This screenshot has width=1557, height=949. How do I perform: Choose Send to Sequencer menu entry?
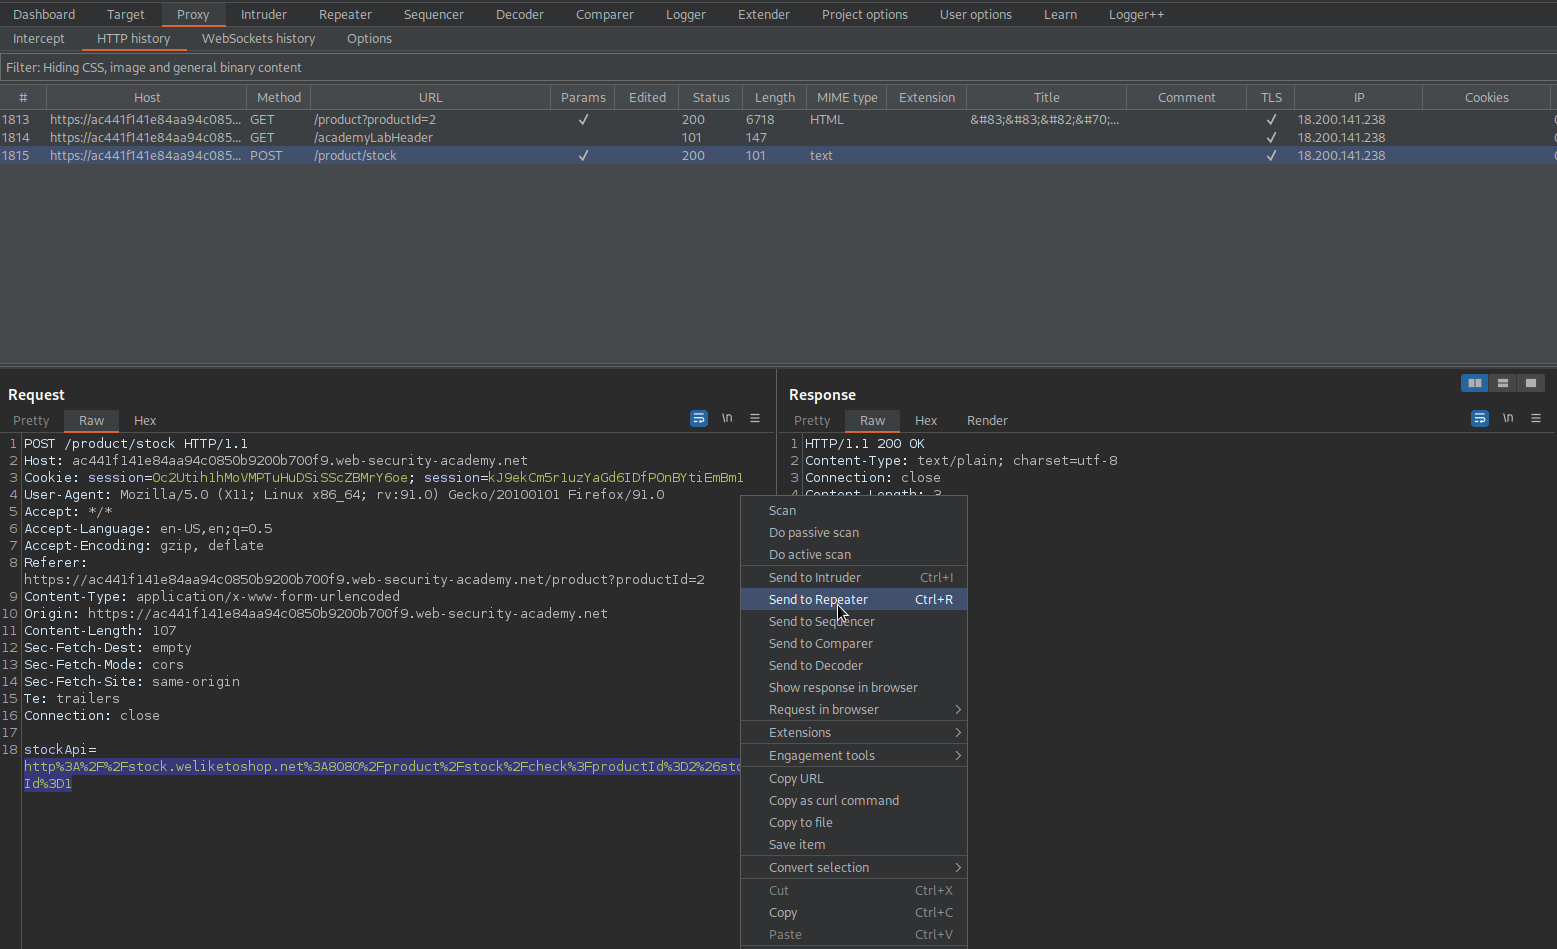coord(854,622)
